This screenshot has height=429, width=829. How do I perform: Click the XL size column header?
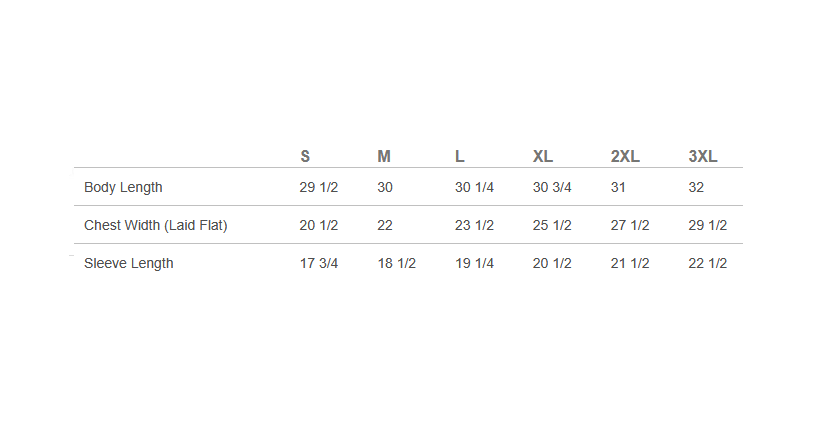543,156
